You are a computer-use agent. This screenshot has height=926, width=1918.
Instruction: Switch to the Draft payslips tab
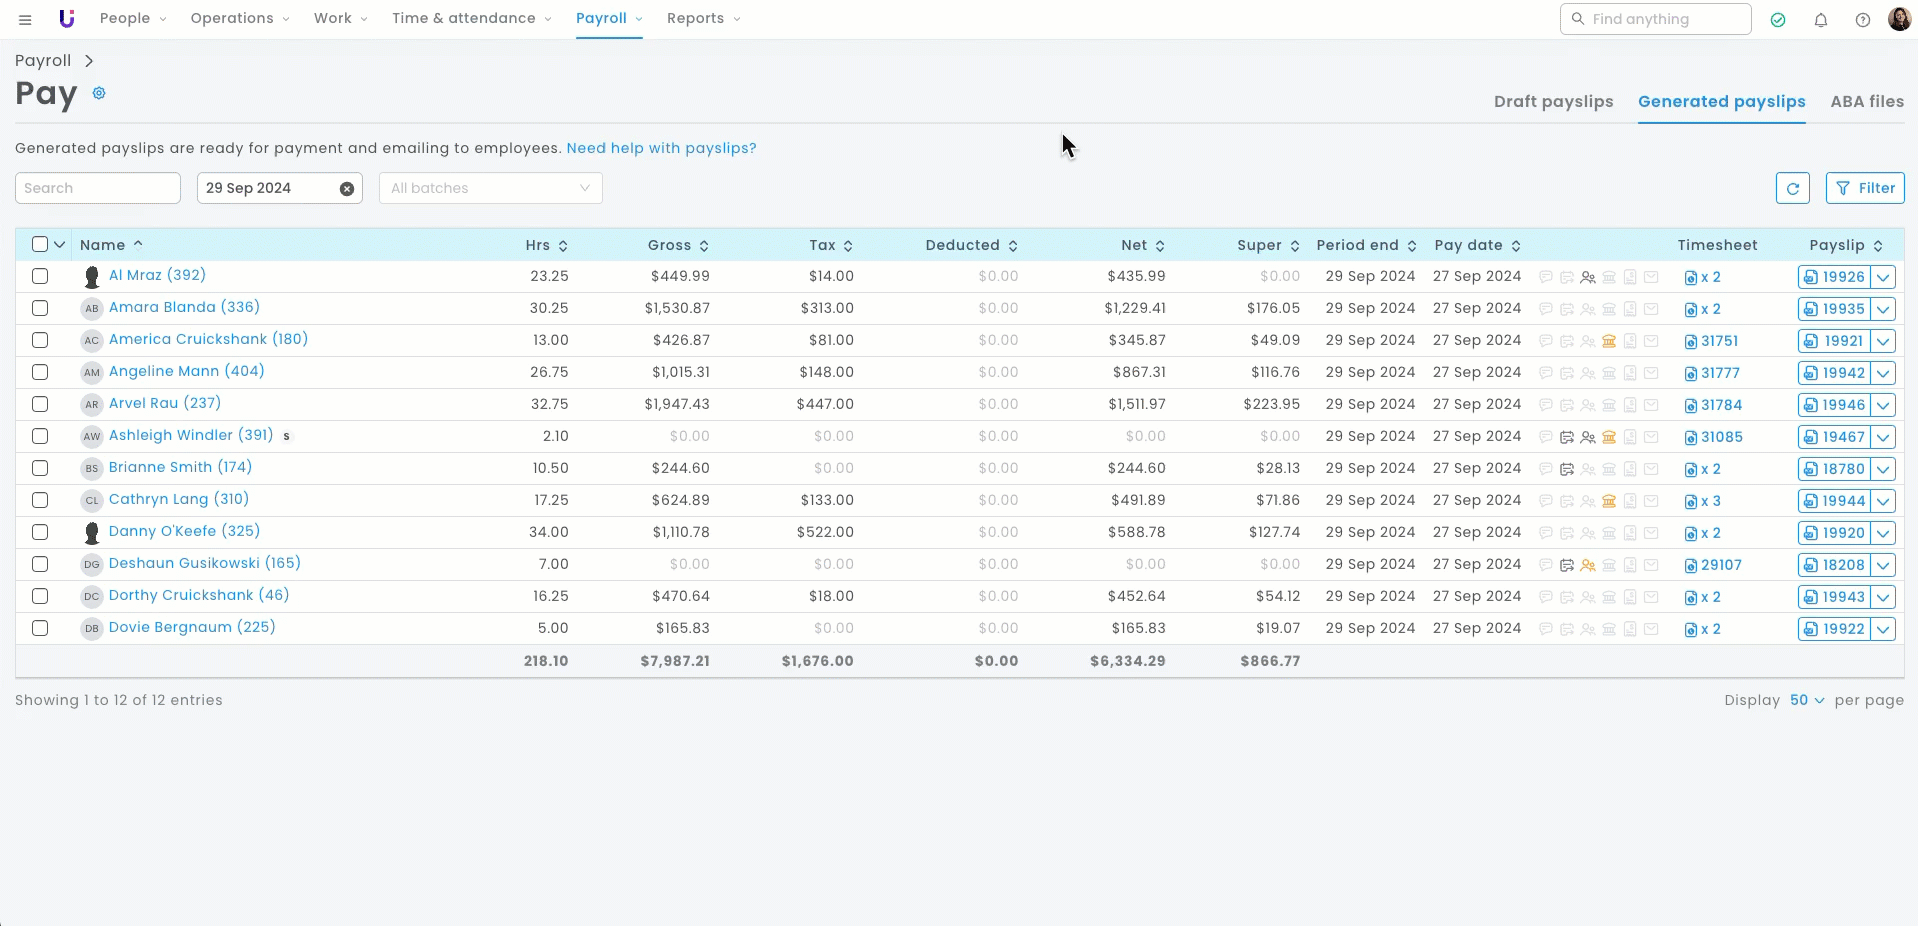click(x=1553, y=102)
